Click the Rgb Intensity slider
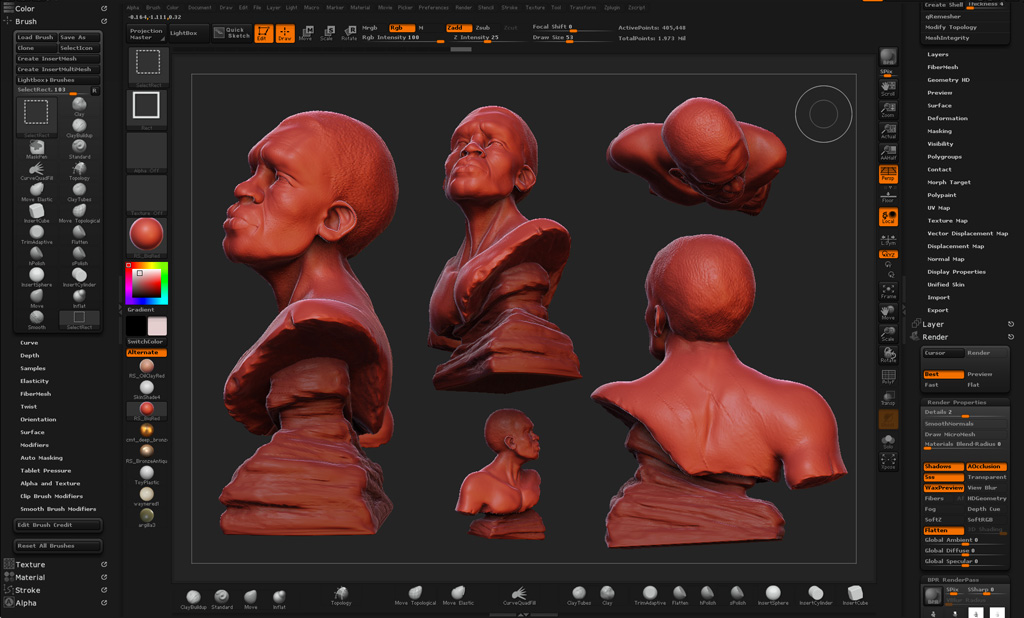The image size is (1024, 618). 400,38
